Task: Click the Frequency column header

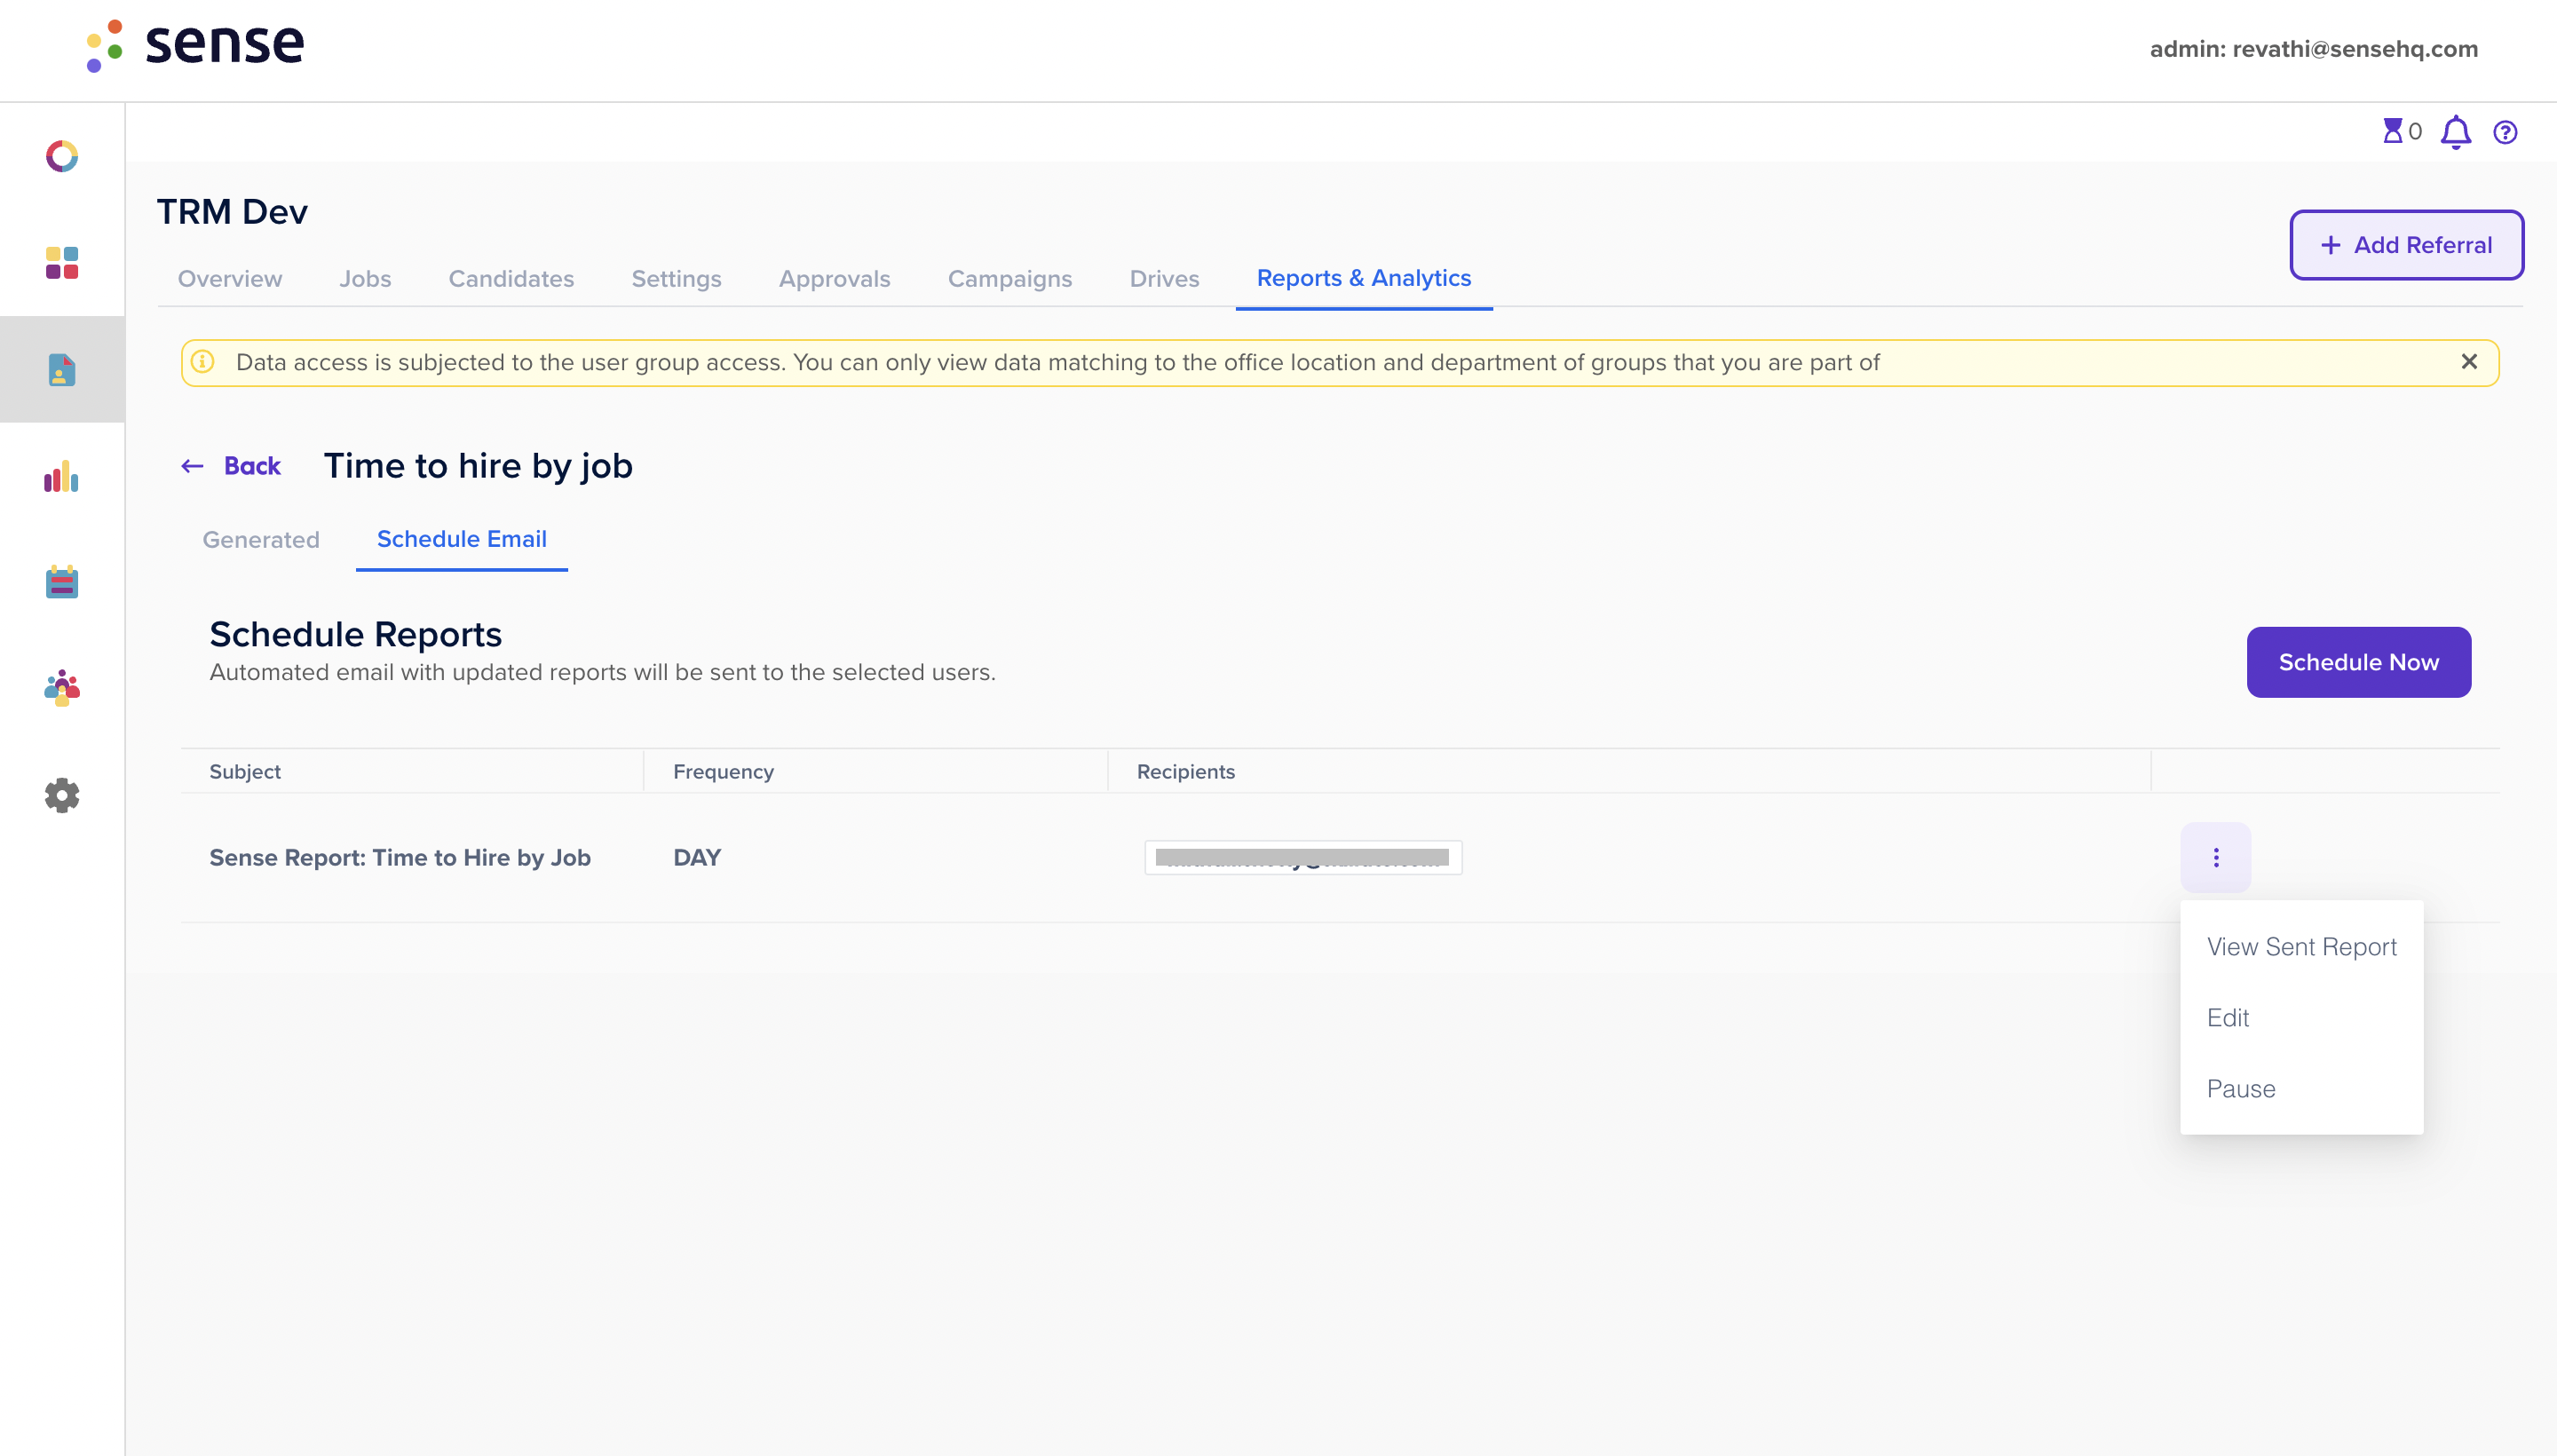Action: click(723, 772)
